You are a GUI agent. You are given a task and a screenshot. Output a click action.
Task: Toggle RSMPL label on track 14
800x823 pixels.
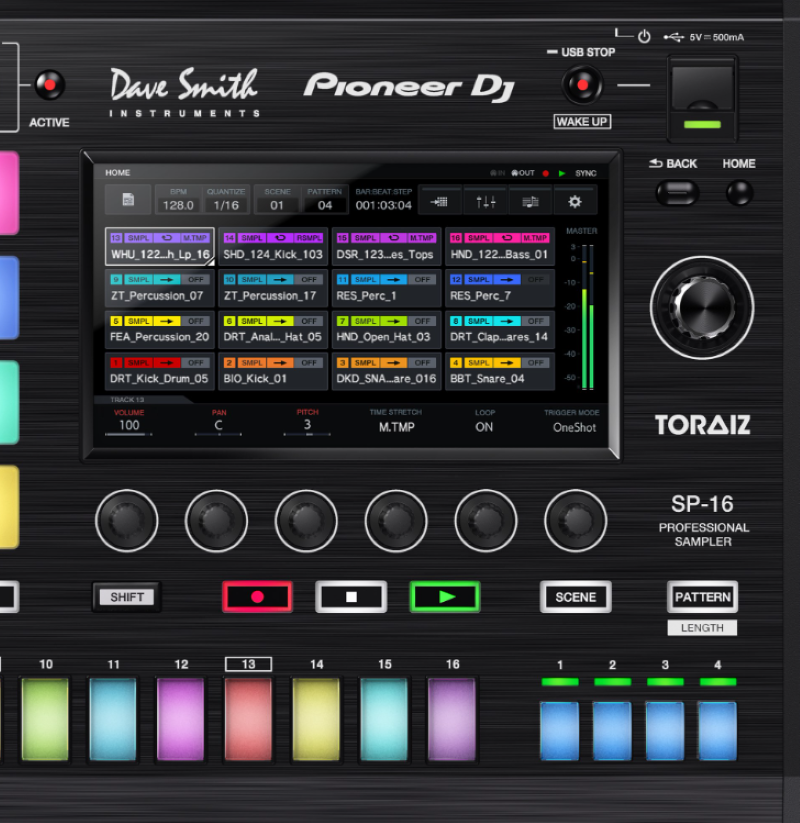click(x=309, y=238)
